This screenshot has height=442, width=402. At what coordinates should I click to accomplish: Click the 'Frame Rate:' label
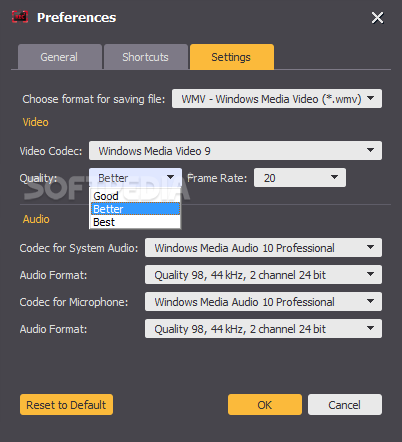click(x=217, y=178)
